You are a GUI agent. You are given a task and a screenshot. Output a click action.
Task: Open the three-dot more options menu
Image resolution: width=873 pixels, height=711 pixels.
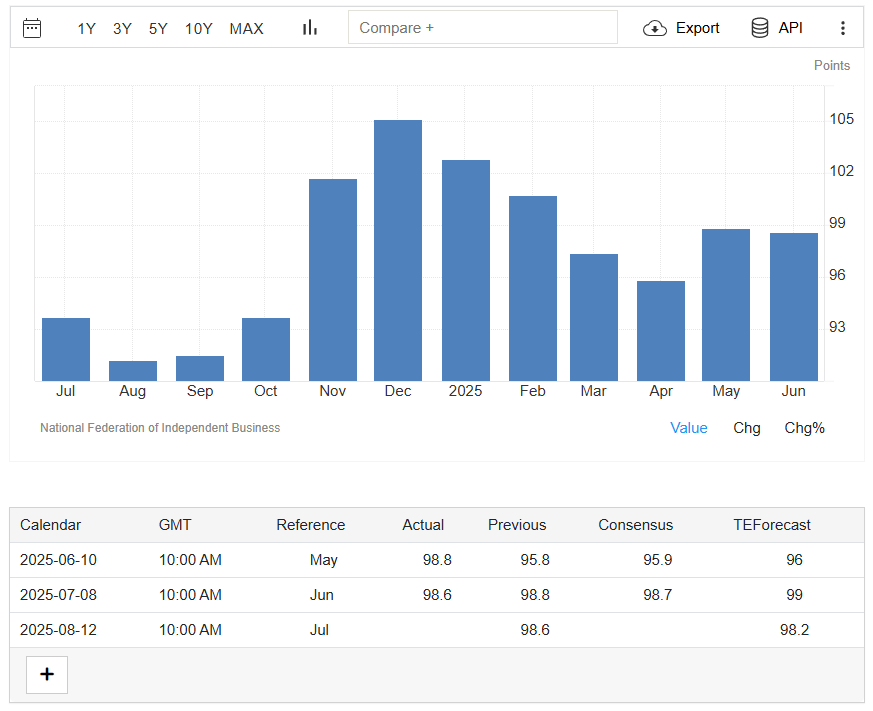pyautogui.click(x=843, y=28)
